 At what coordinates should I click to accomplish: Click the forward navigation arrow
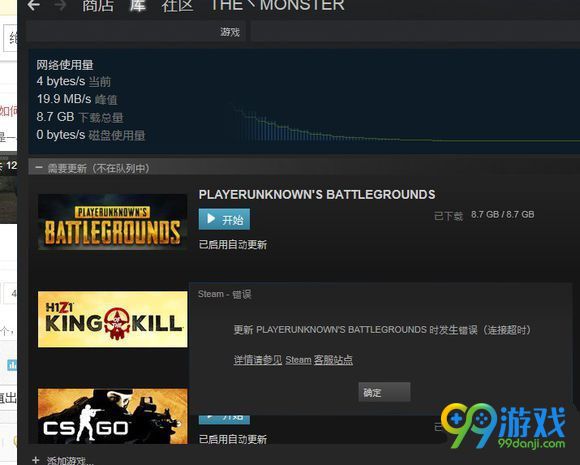pos(59,5)
